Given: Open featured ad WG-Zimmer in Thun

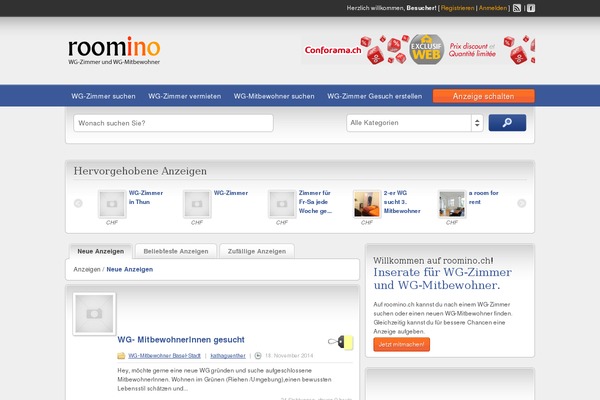Looking at the screenshot, I should pyautogui.click(x=146, y=198).
